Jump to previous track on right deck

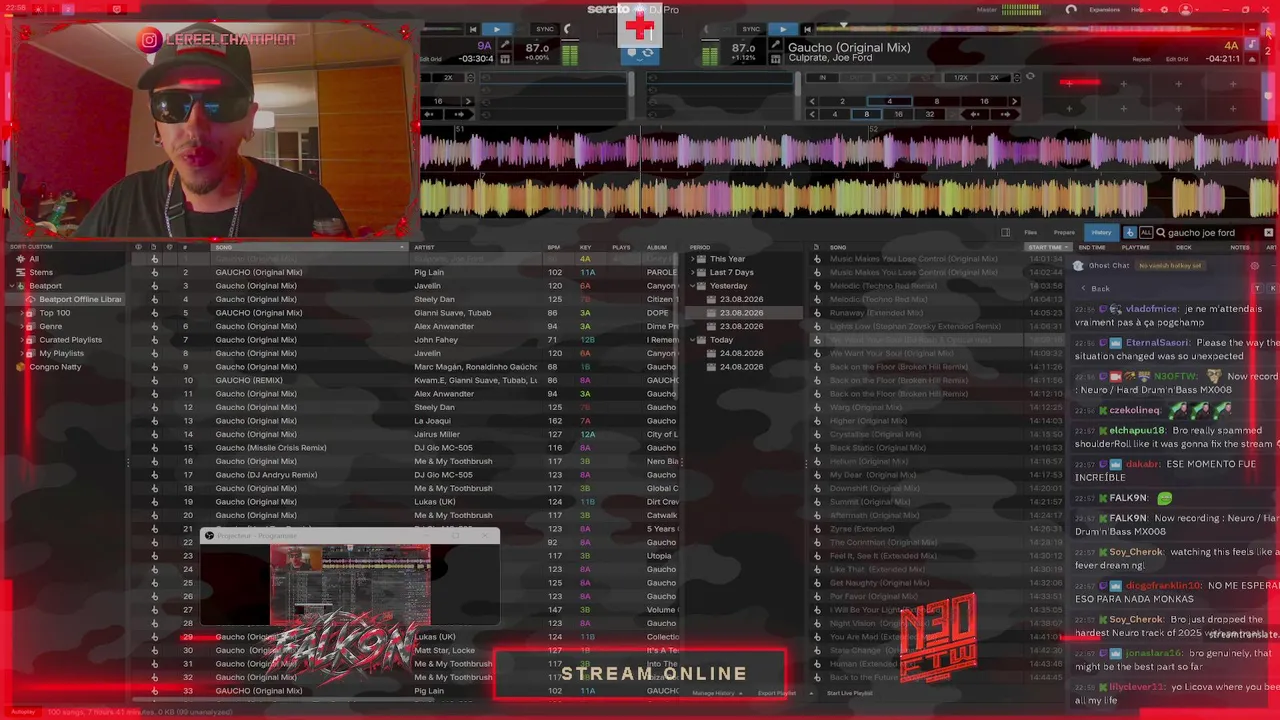[x=808, y=29]
